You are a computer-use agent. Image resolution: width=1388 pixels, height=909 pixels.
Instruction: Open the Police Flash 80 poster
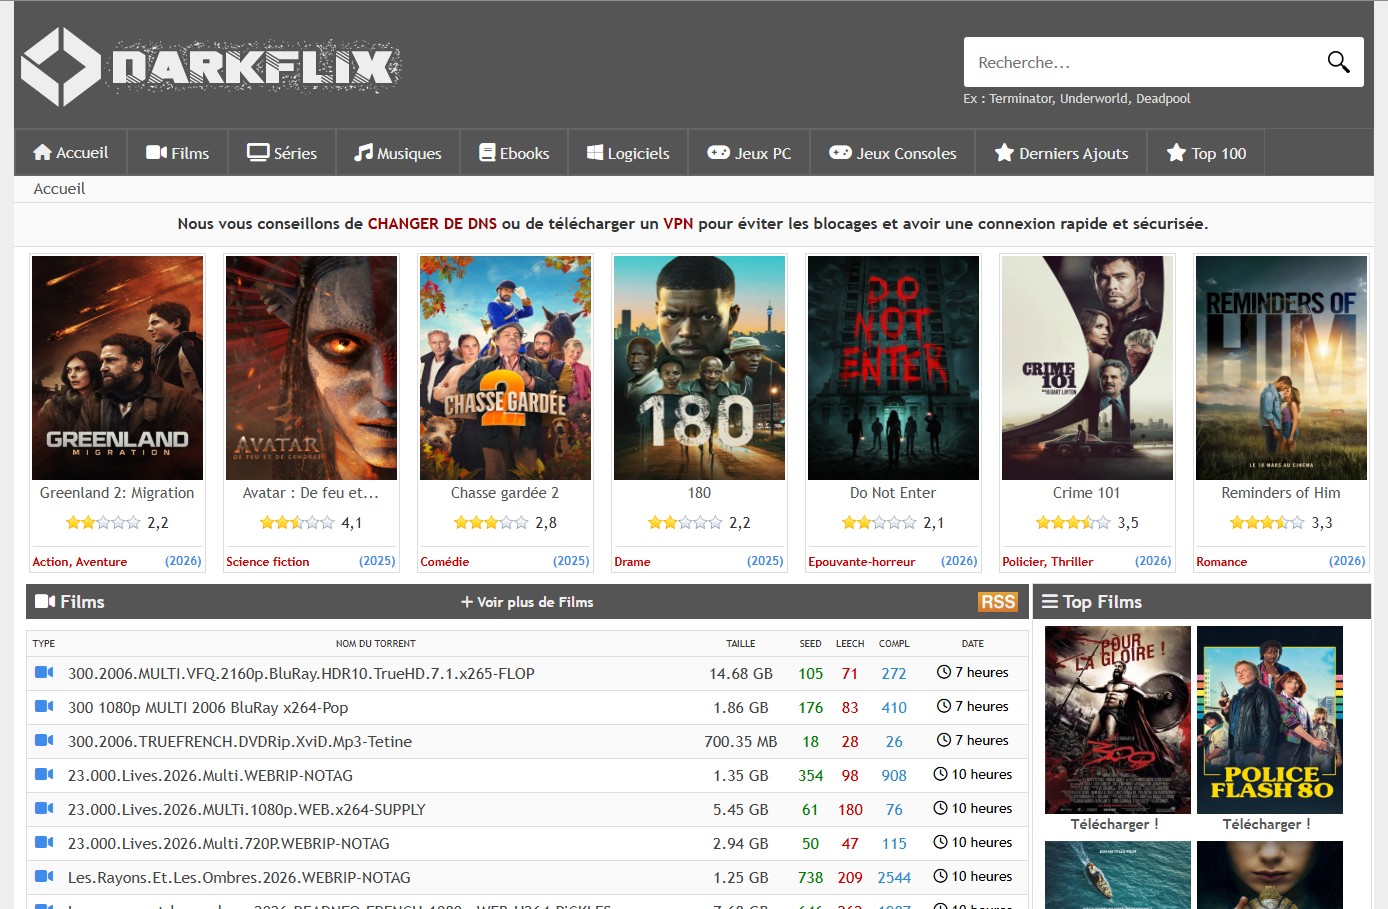(1270, 720)
